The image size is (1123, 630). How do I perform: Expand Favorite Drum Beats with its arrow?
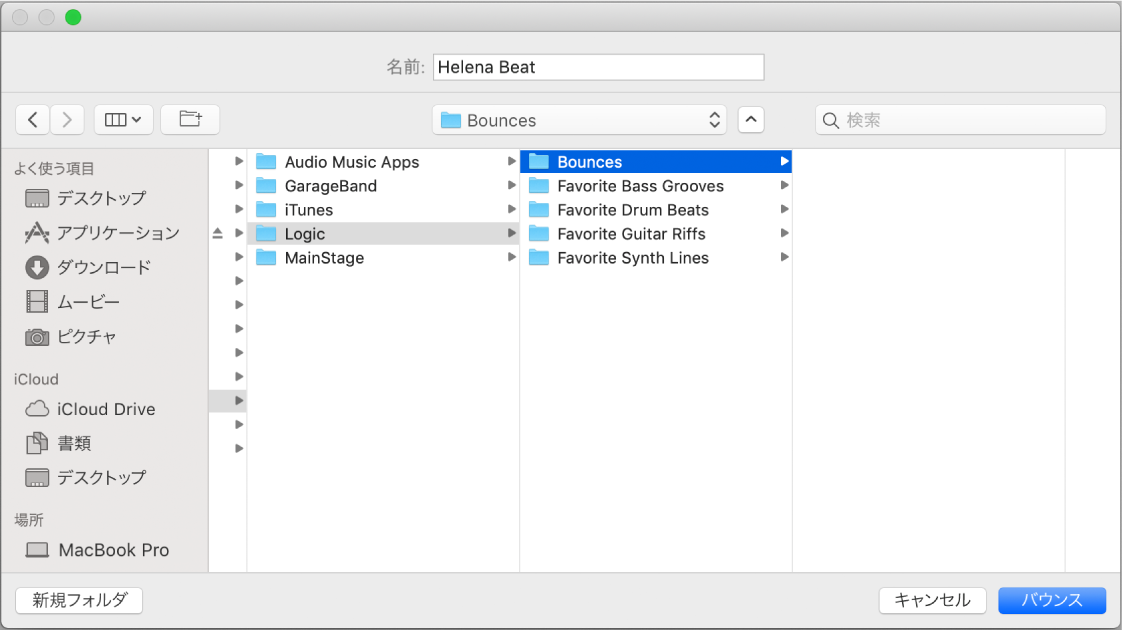(784, 210)
